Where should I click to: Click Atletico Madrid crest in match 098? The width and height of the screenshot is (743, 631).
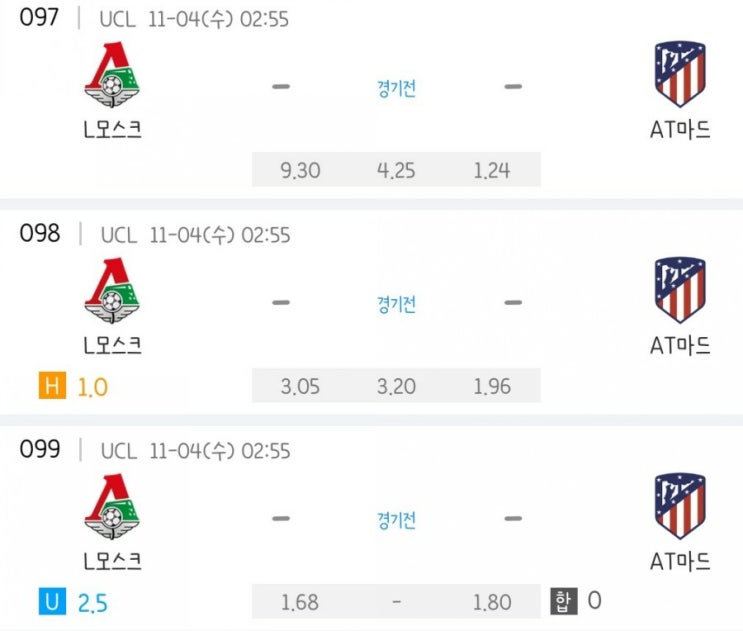click(680, 289)
